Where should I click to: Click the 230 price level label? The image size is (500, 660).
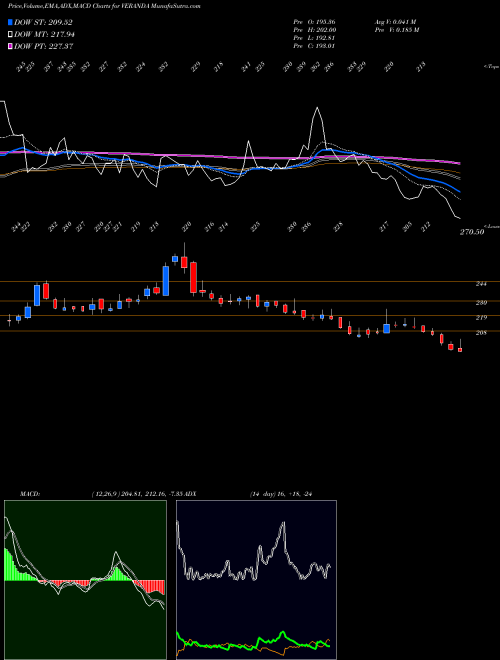point(481,303)
